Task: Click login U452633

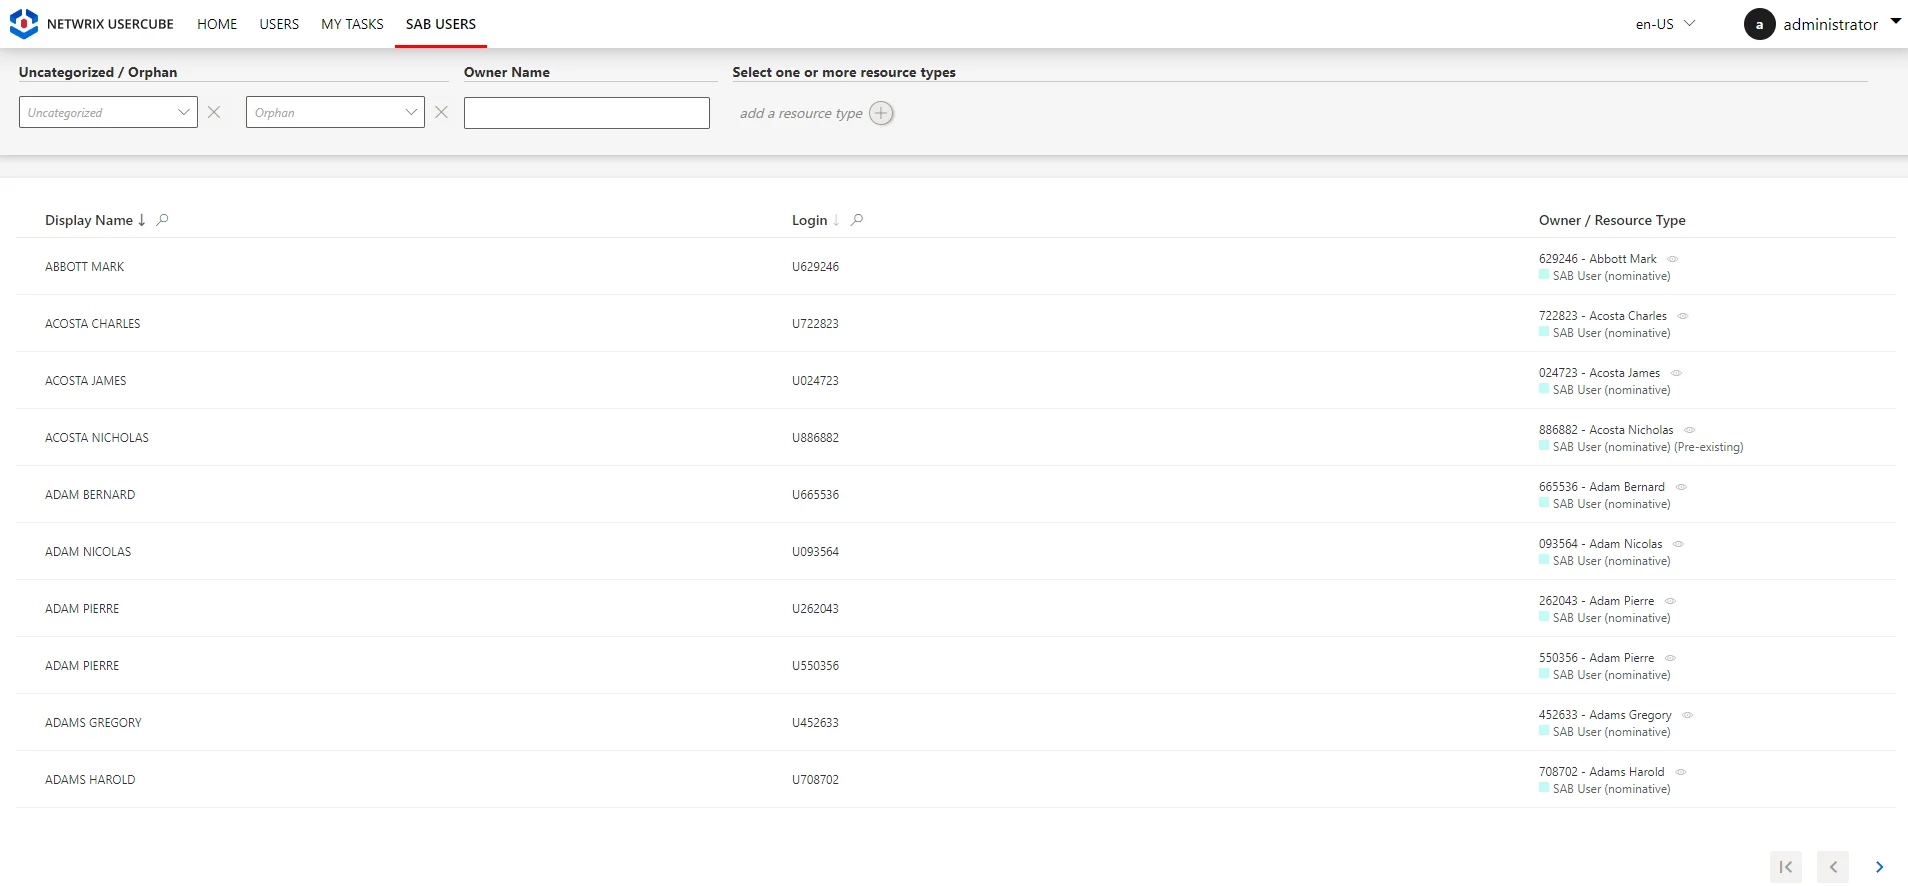Action: point(816,723)
